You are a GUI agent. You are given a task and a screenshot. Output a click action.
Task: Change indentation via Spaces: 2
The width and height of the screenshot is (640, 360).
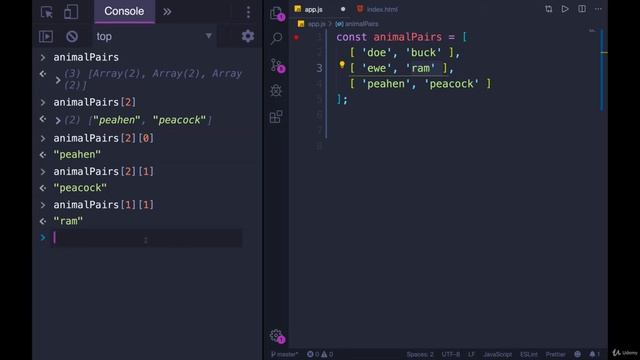(420, 354)
